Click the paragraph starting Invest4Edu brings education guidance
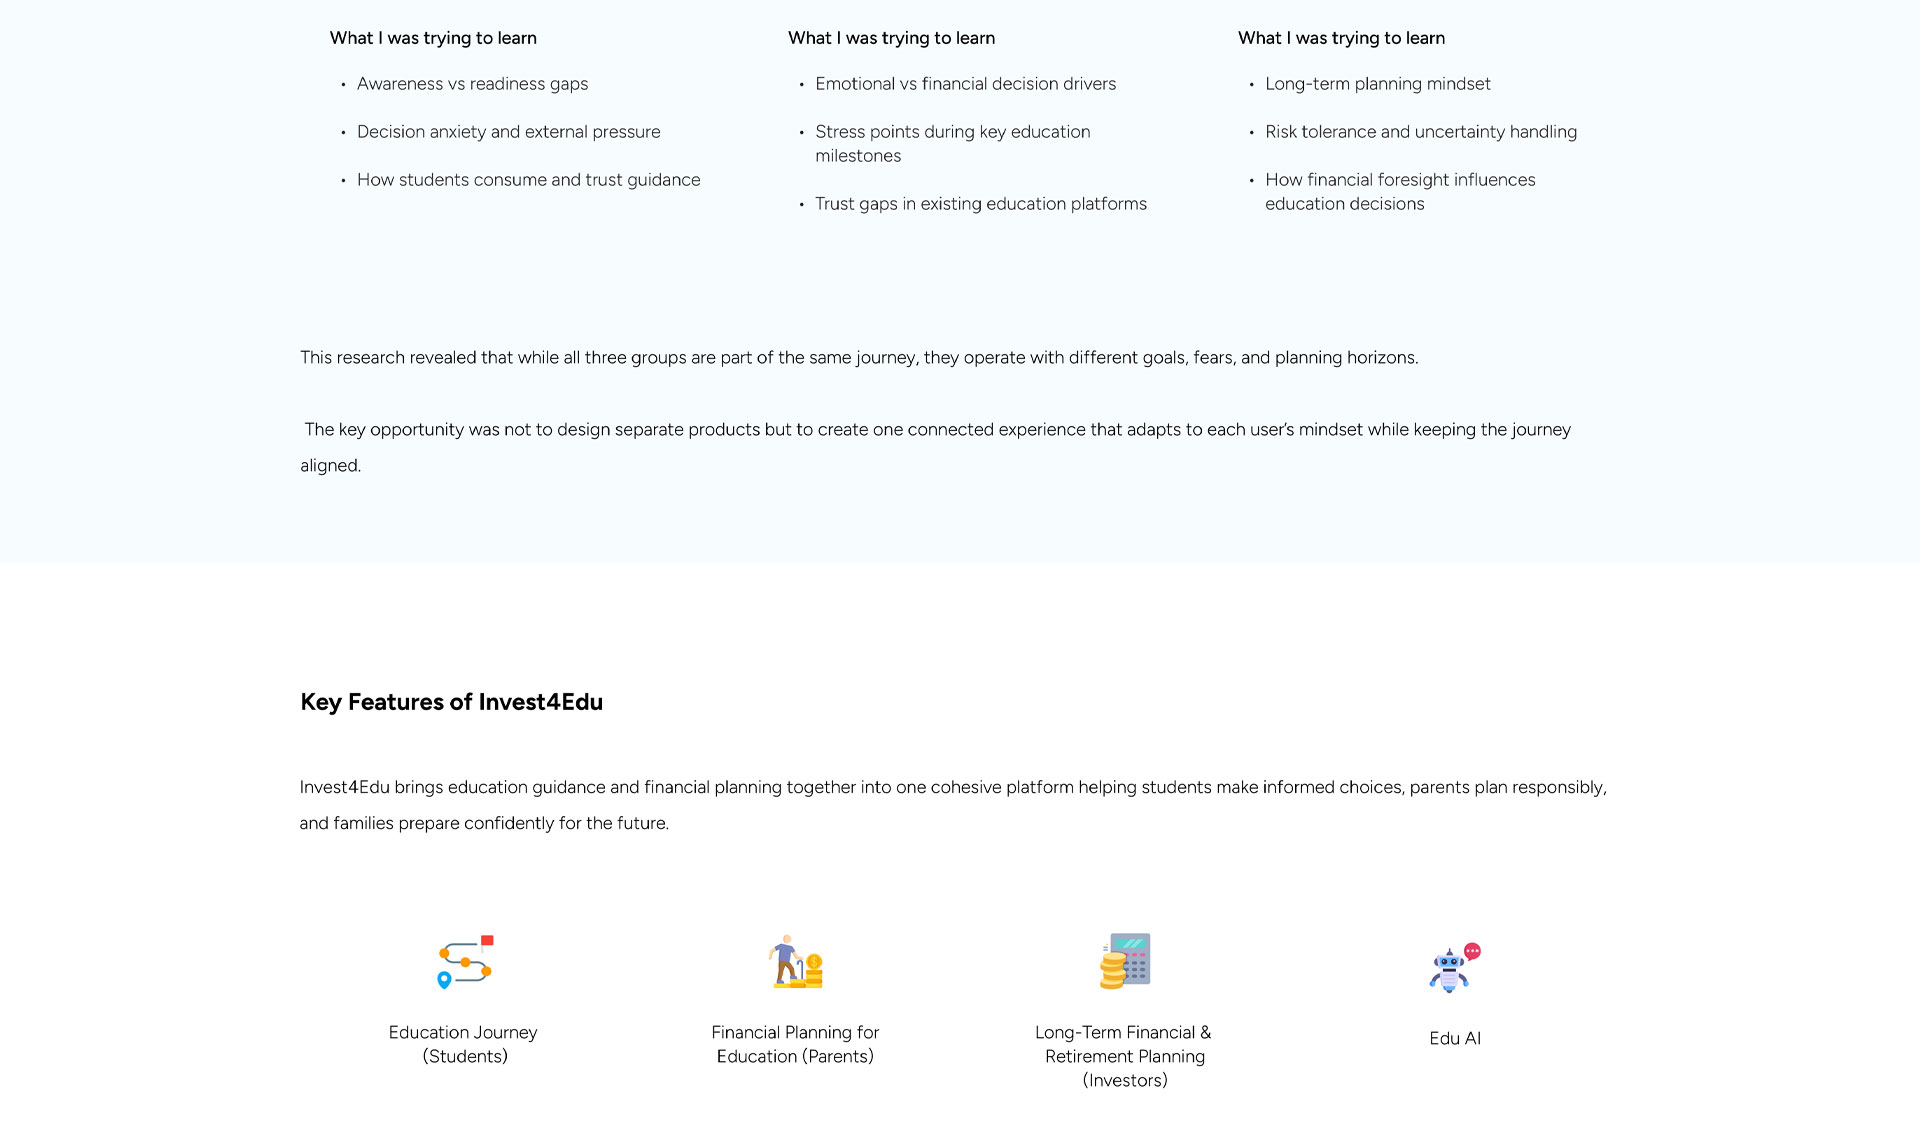The width and height of the screenshot is (1920, 1144). pyautogui.click(x=952, y=805)
